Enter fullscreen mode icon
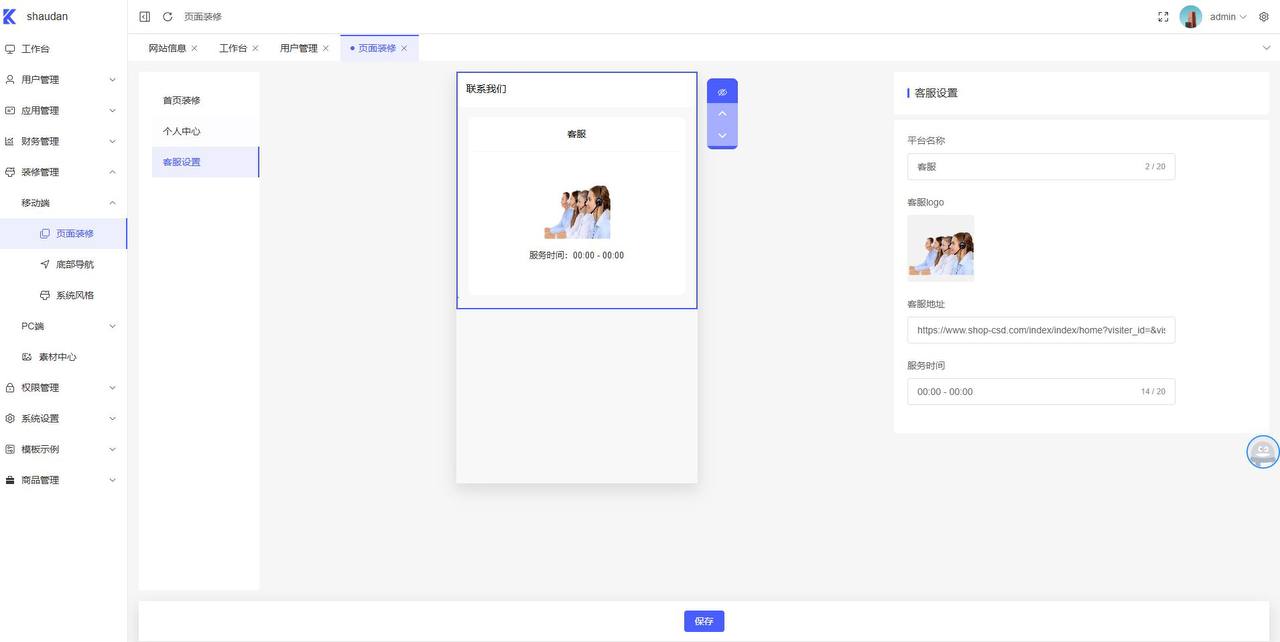 pyautogui.click(x=1163, y=17)
